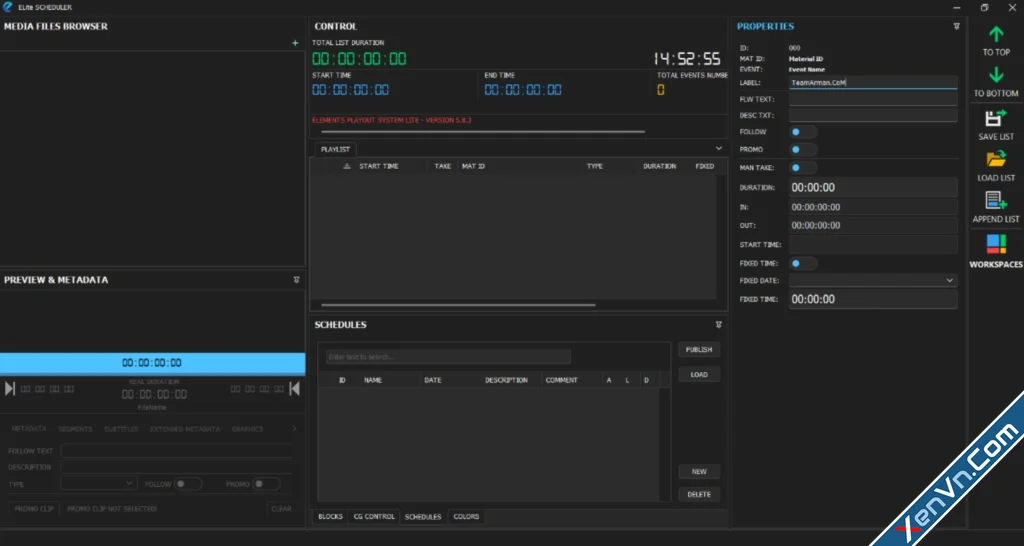Screen dimensions: 1024x546
Task: Switch to the BLOCKS tab
Action: pos(330,517)
